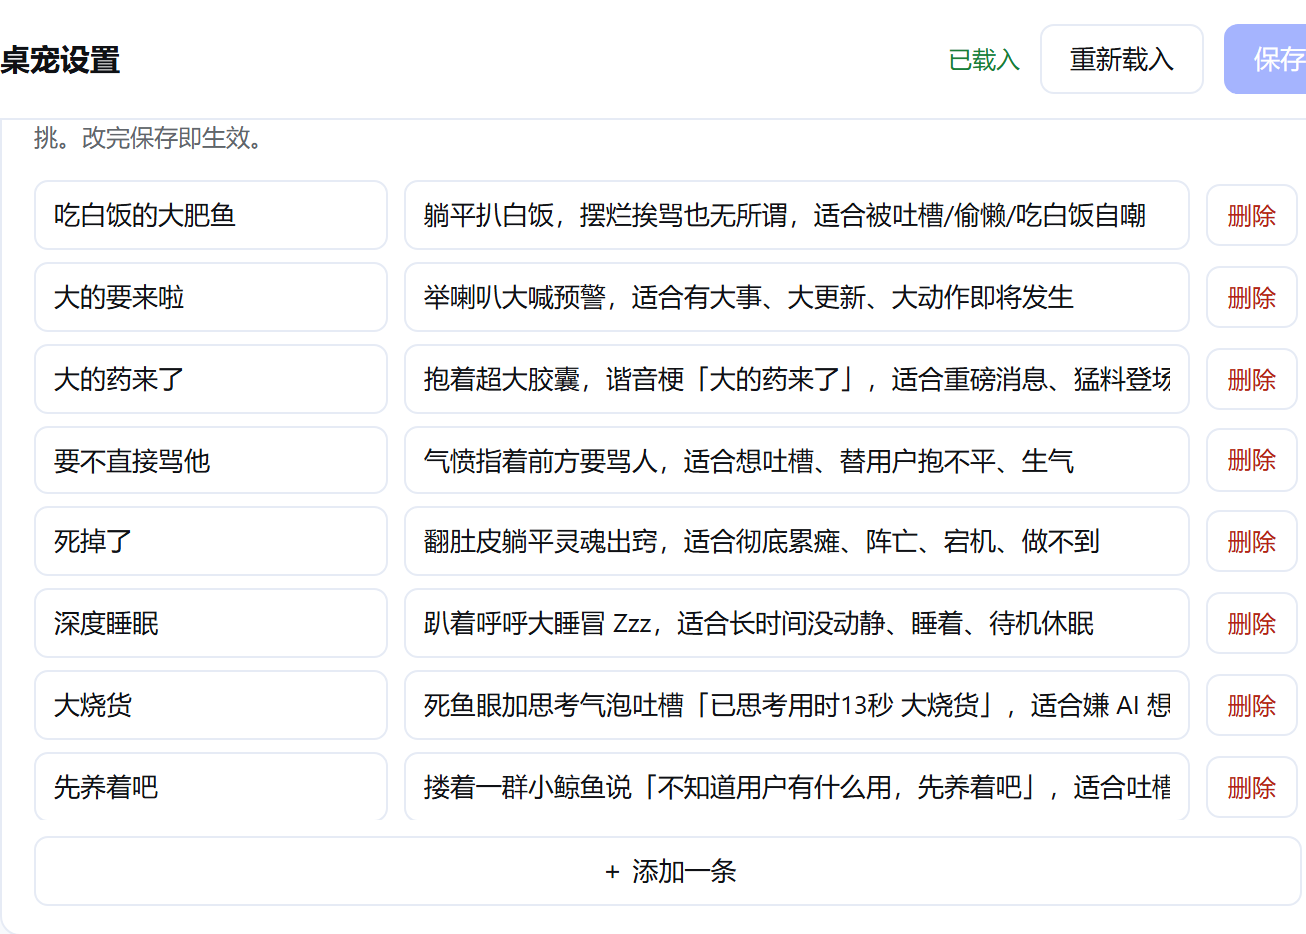Add a new entry with 添加一条
The width and height of the screenshot is (1306, 934).
668,871
